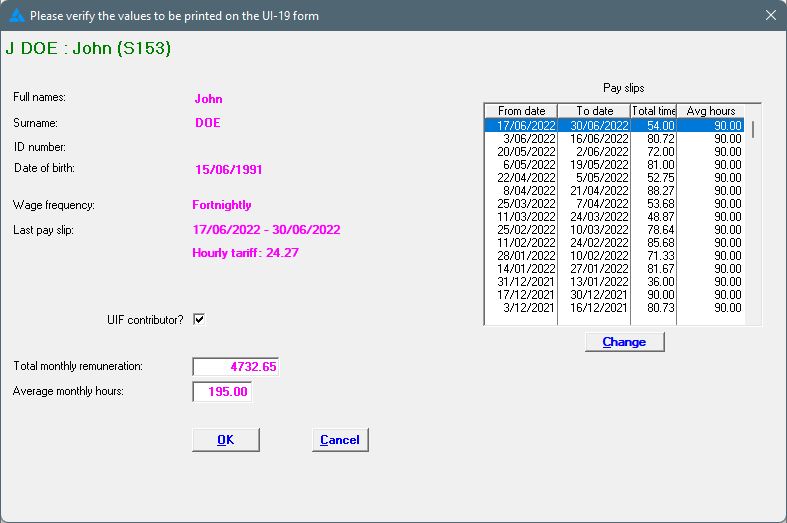Click total time value 78.64
The height and width of the screenshot is (523, 787).
point(661,230)
